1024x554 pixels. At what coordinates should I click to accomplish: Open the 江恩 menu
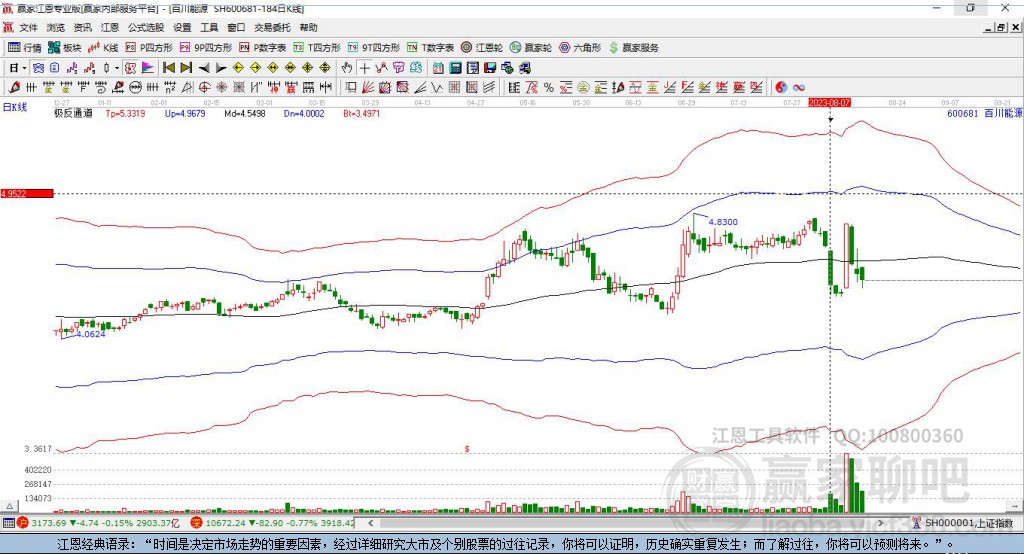[x=110, y=27]
